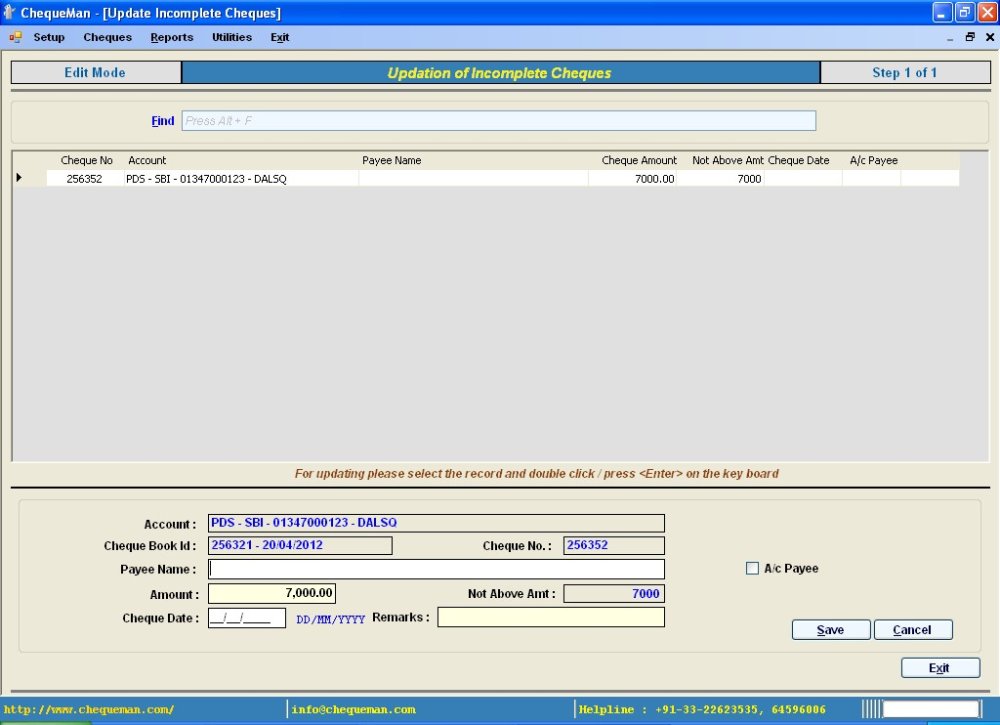Open the Cheques menu
Viewport: 1000px width, 725px height.
tap(107, 37)
